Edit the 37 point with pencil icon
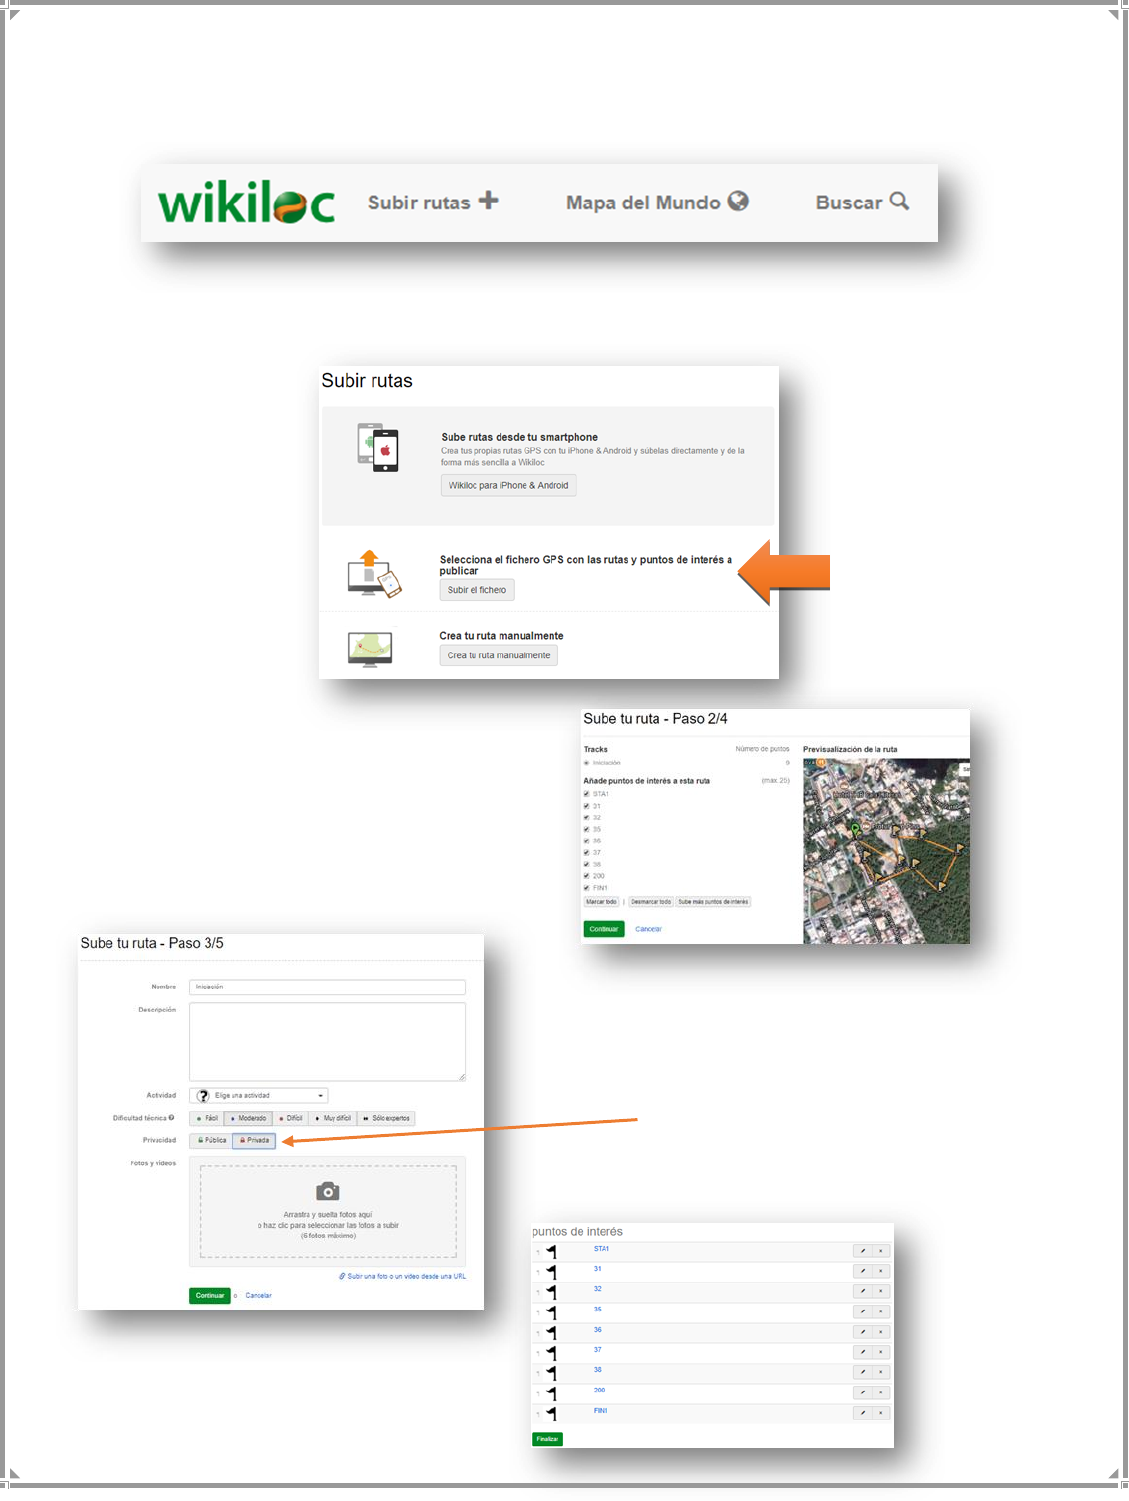1129x1501 pixels. tap(863, 1352)
